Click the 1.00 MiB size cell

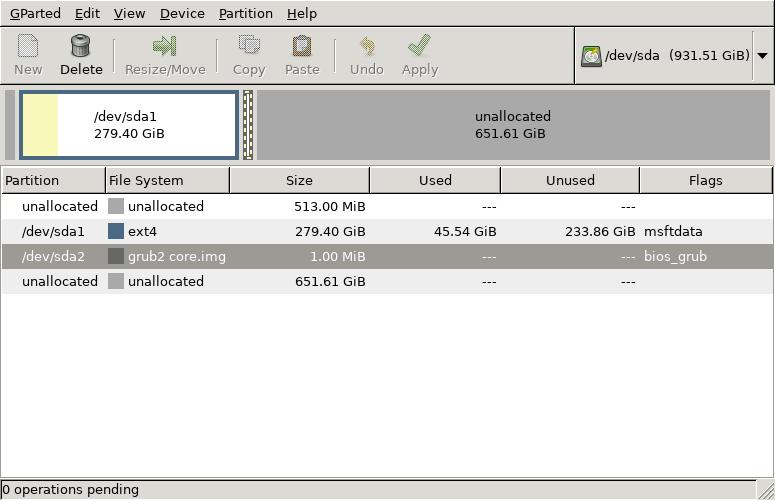pos(338,256)
